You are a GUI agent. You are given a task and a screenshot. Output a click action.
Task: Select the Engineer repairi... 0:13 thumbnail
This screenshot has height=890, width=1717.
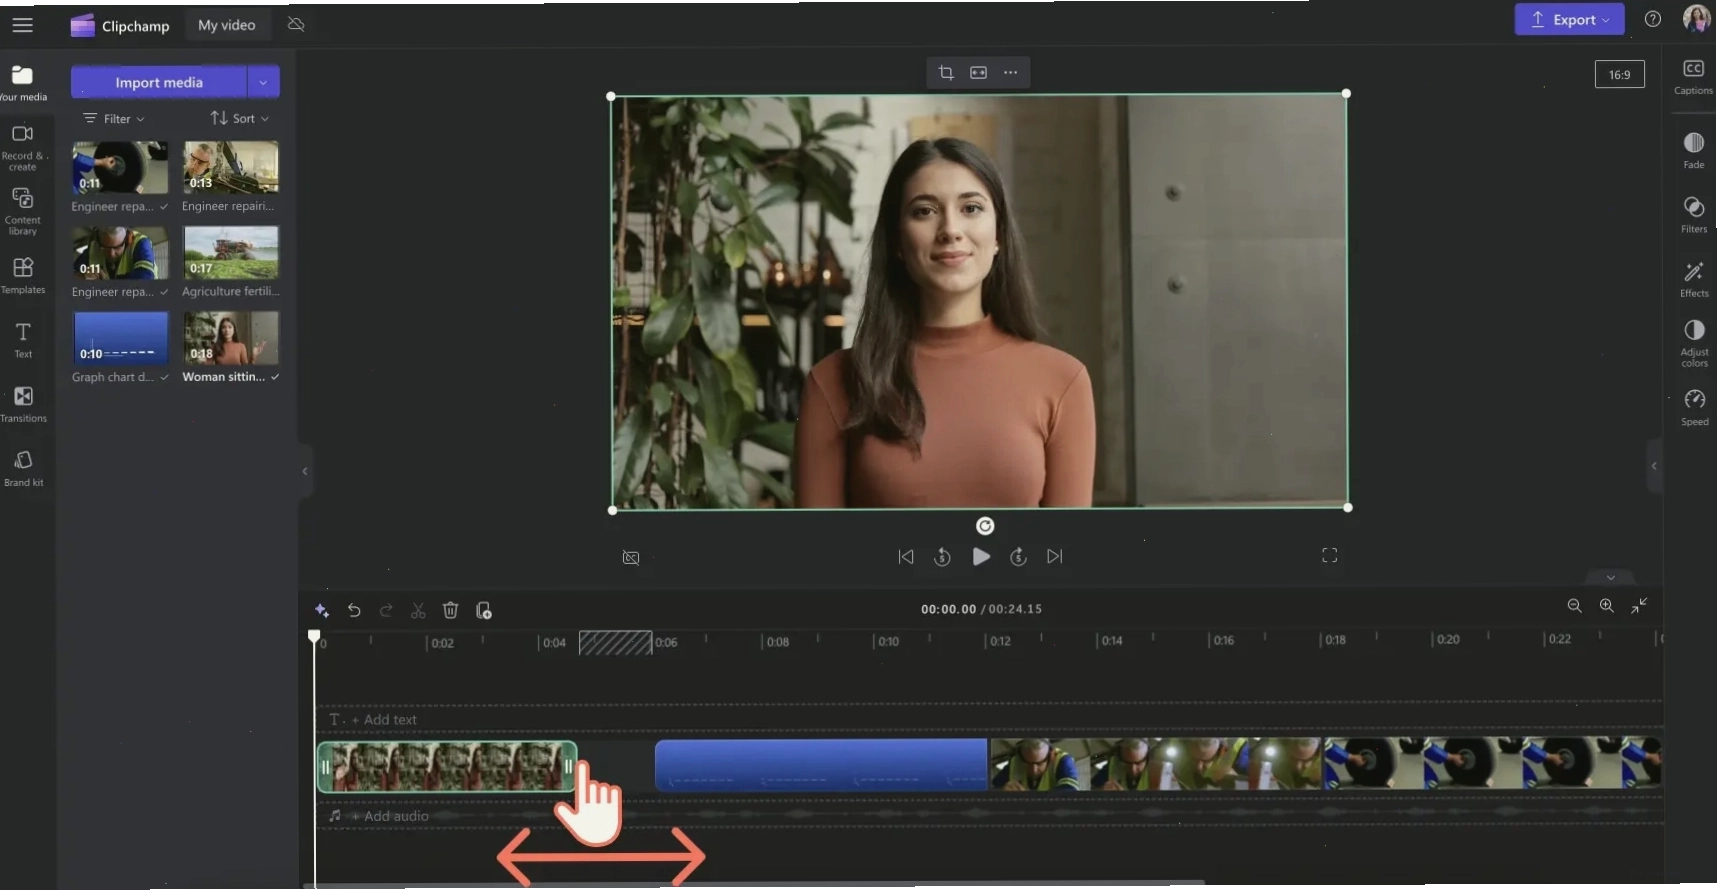click(x=231, y=167)
